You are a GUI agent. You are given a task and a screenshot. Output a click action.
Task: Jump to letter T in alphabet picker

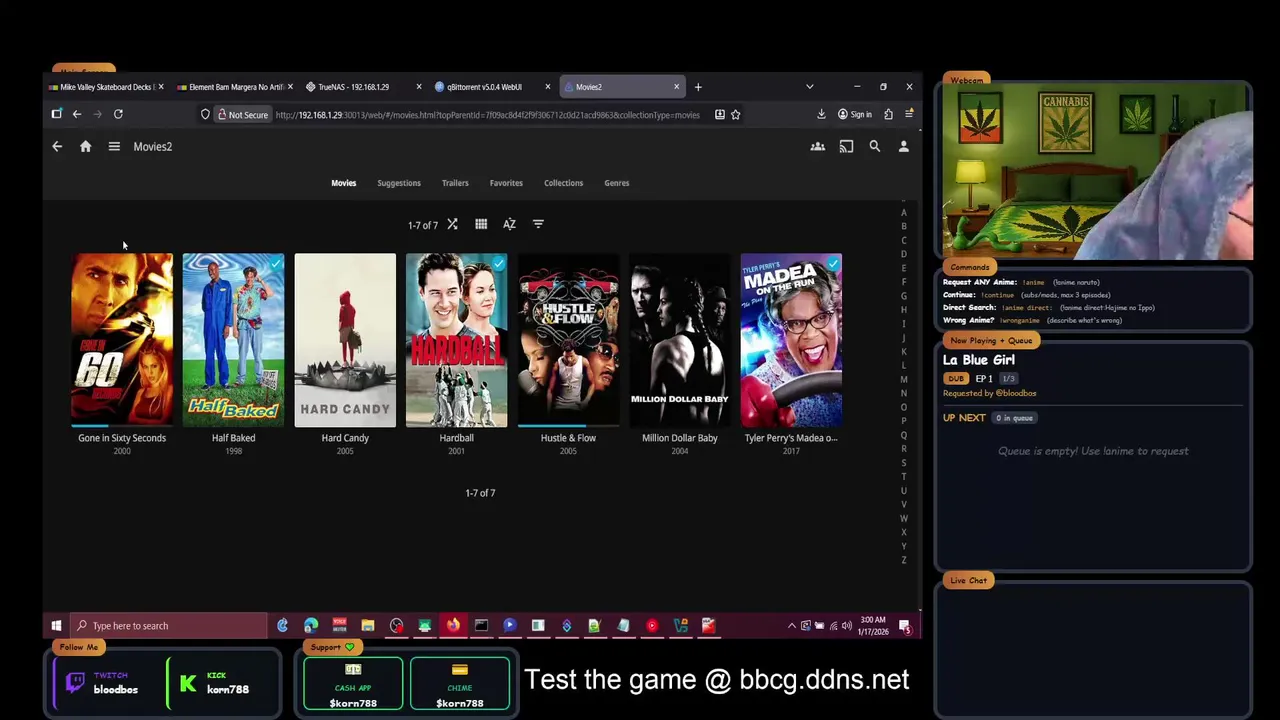click(x=904, y=477)
